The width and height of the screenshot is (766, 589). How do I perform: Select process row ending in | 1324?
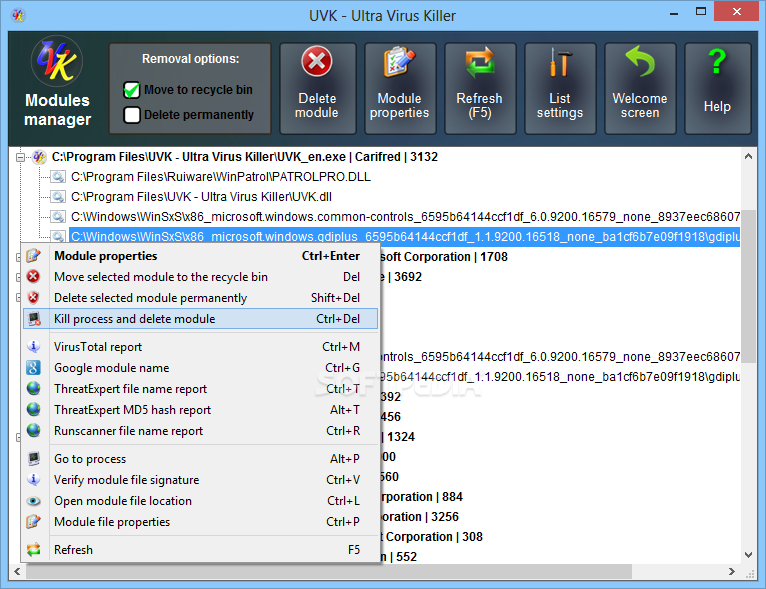pos(398,437)
